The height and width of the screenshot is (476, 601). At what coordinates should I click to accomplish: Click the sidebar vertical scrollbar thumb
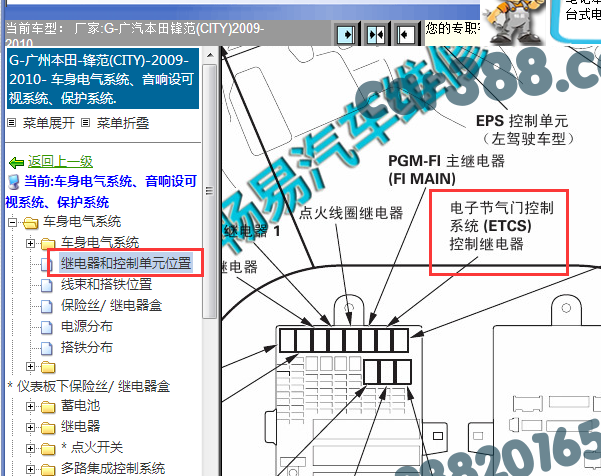coord(210,191)
